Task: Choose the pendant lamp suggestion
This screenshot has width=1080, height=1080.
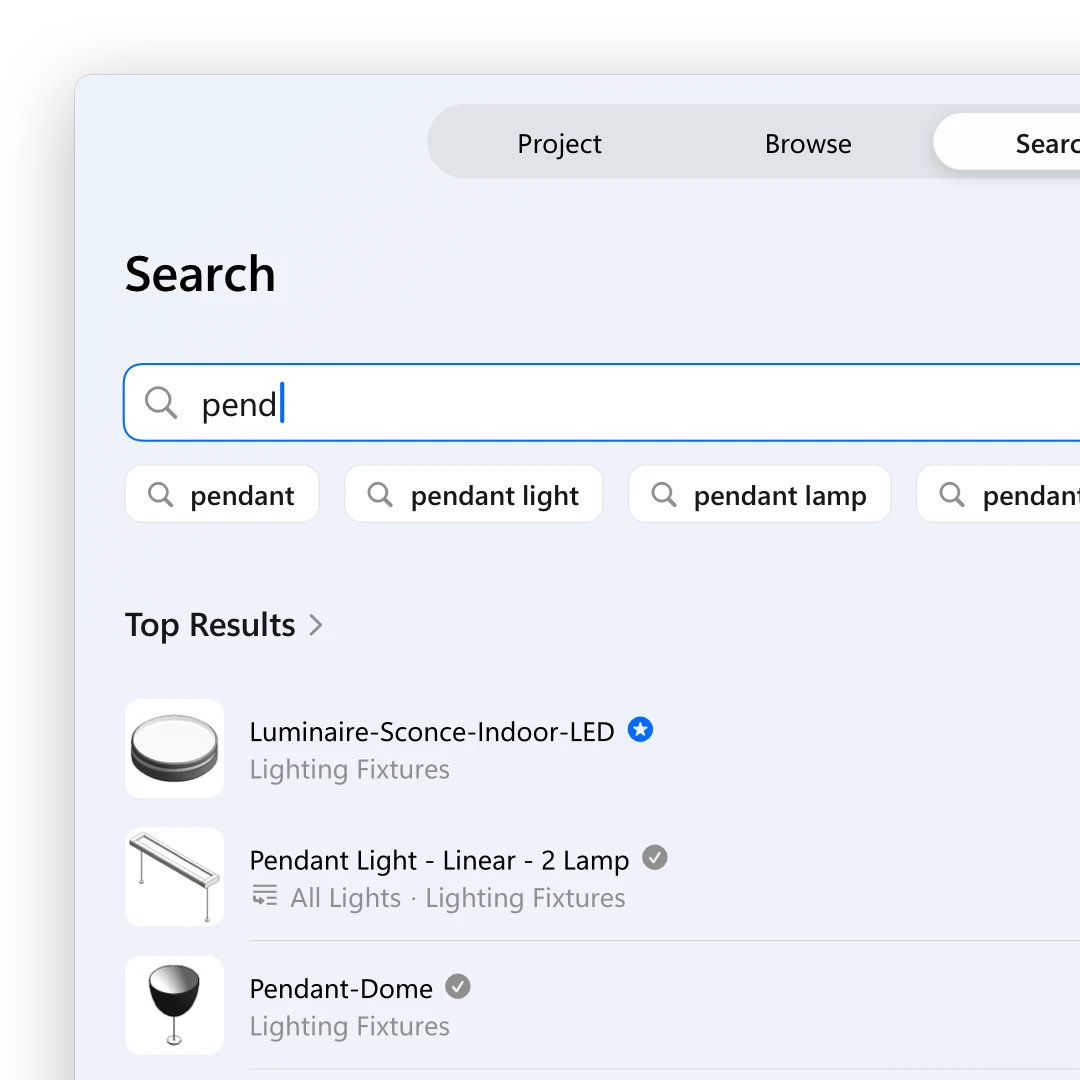Action: 760,495
